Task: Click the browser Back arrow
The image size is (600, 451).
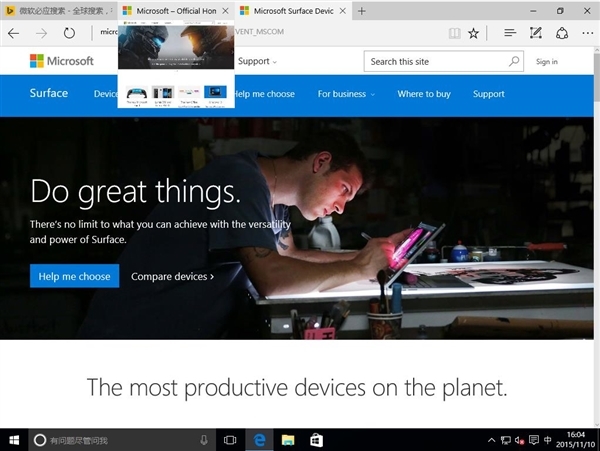Action: (14, 33)
